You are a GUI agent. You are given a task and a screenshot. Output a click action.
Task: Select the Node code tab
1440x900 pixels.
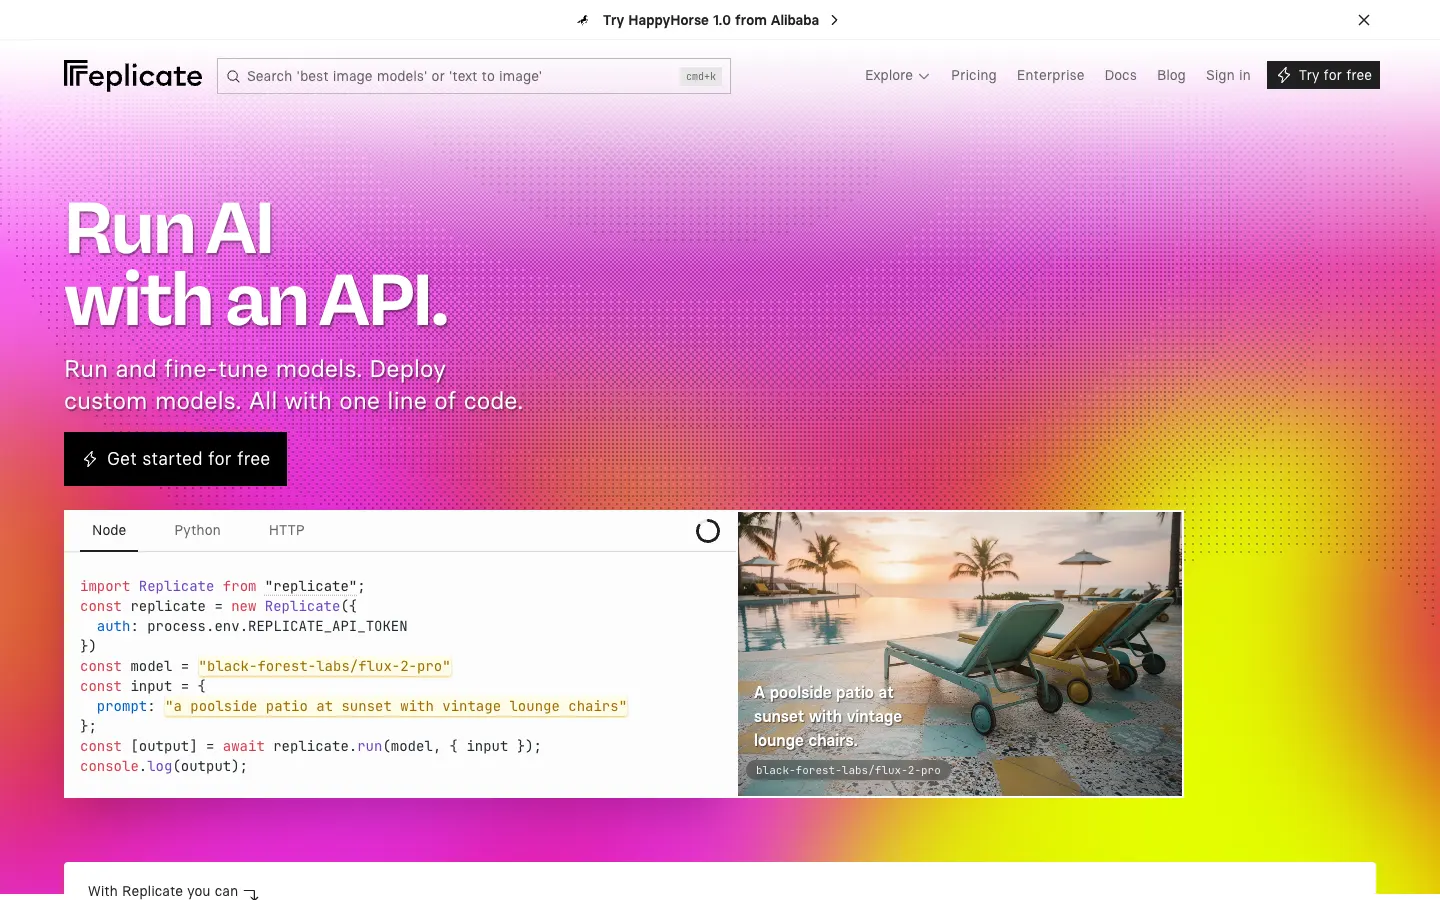[109, 530]
